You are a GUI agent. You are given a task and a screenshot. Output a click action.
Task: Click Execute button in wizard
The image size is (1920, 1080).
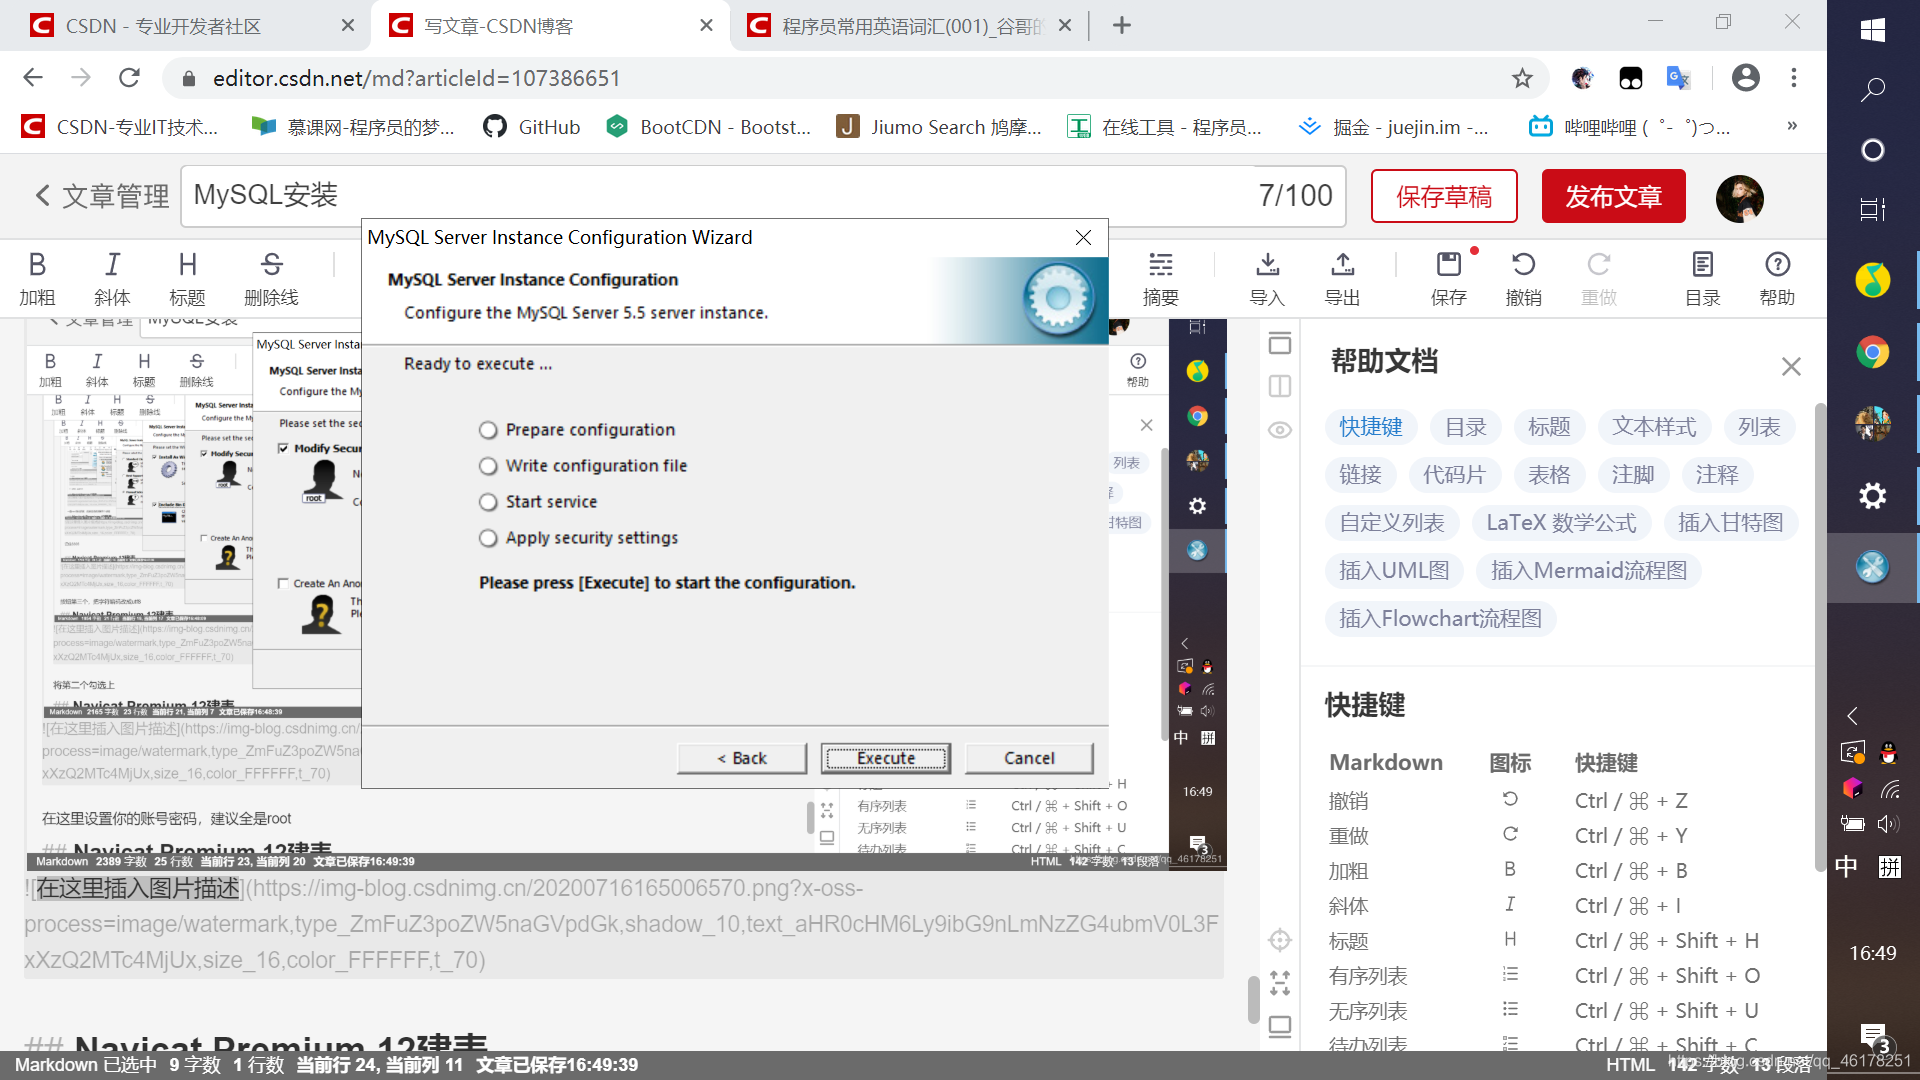pyautogui.click(x=886, y=758)
